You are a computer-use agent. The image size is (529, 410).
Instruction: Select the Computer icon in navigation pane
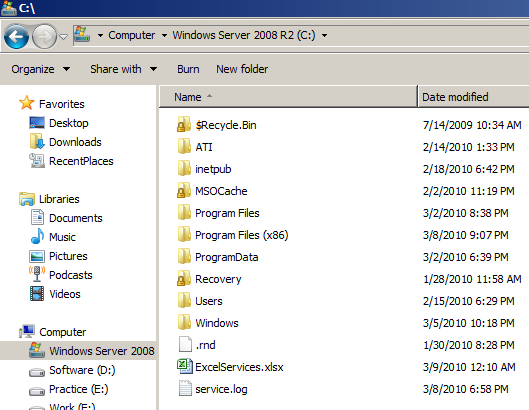(27, 331)
